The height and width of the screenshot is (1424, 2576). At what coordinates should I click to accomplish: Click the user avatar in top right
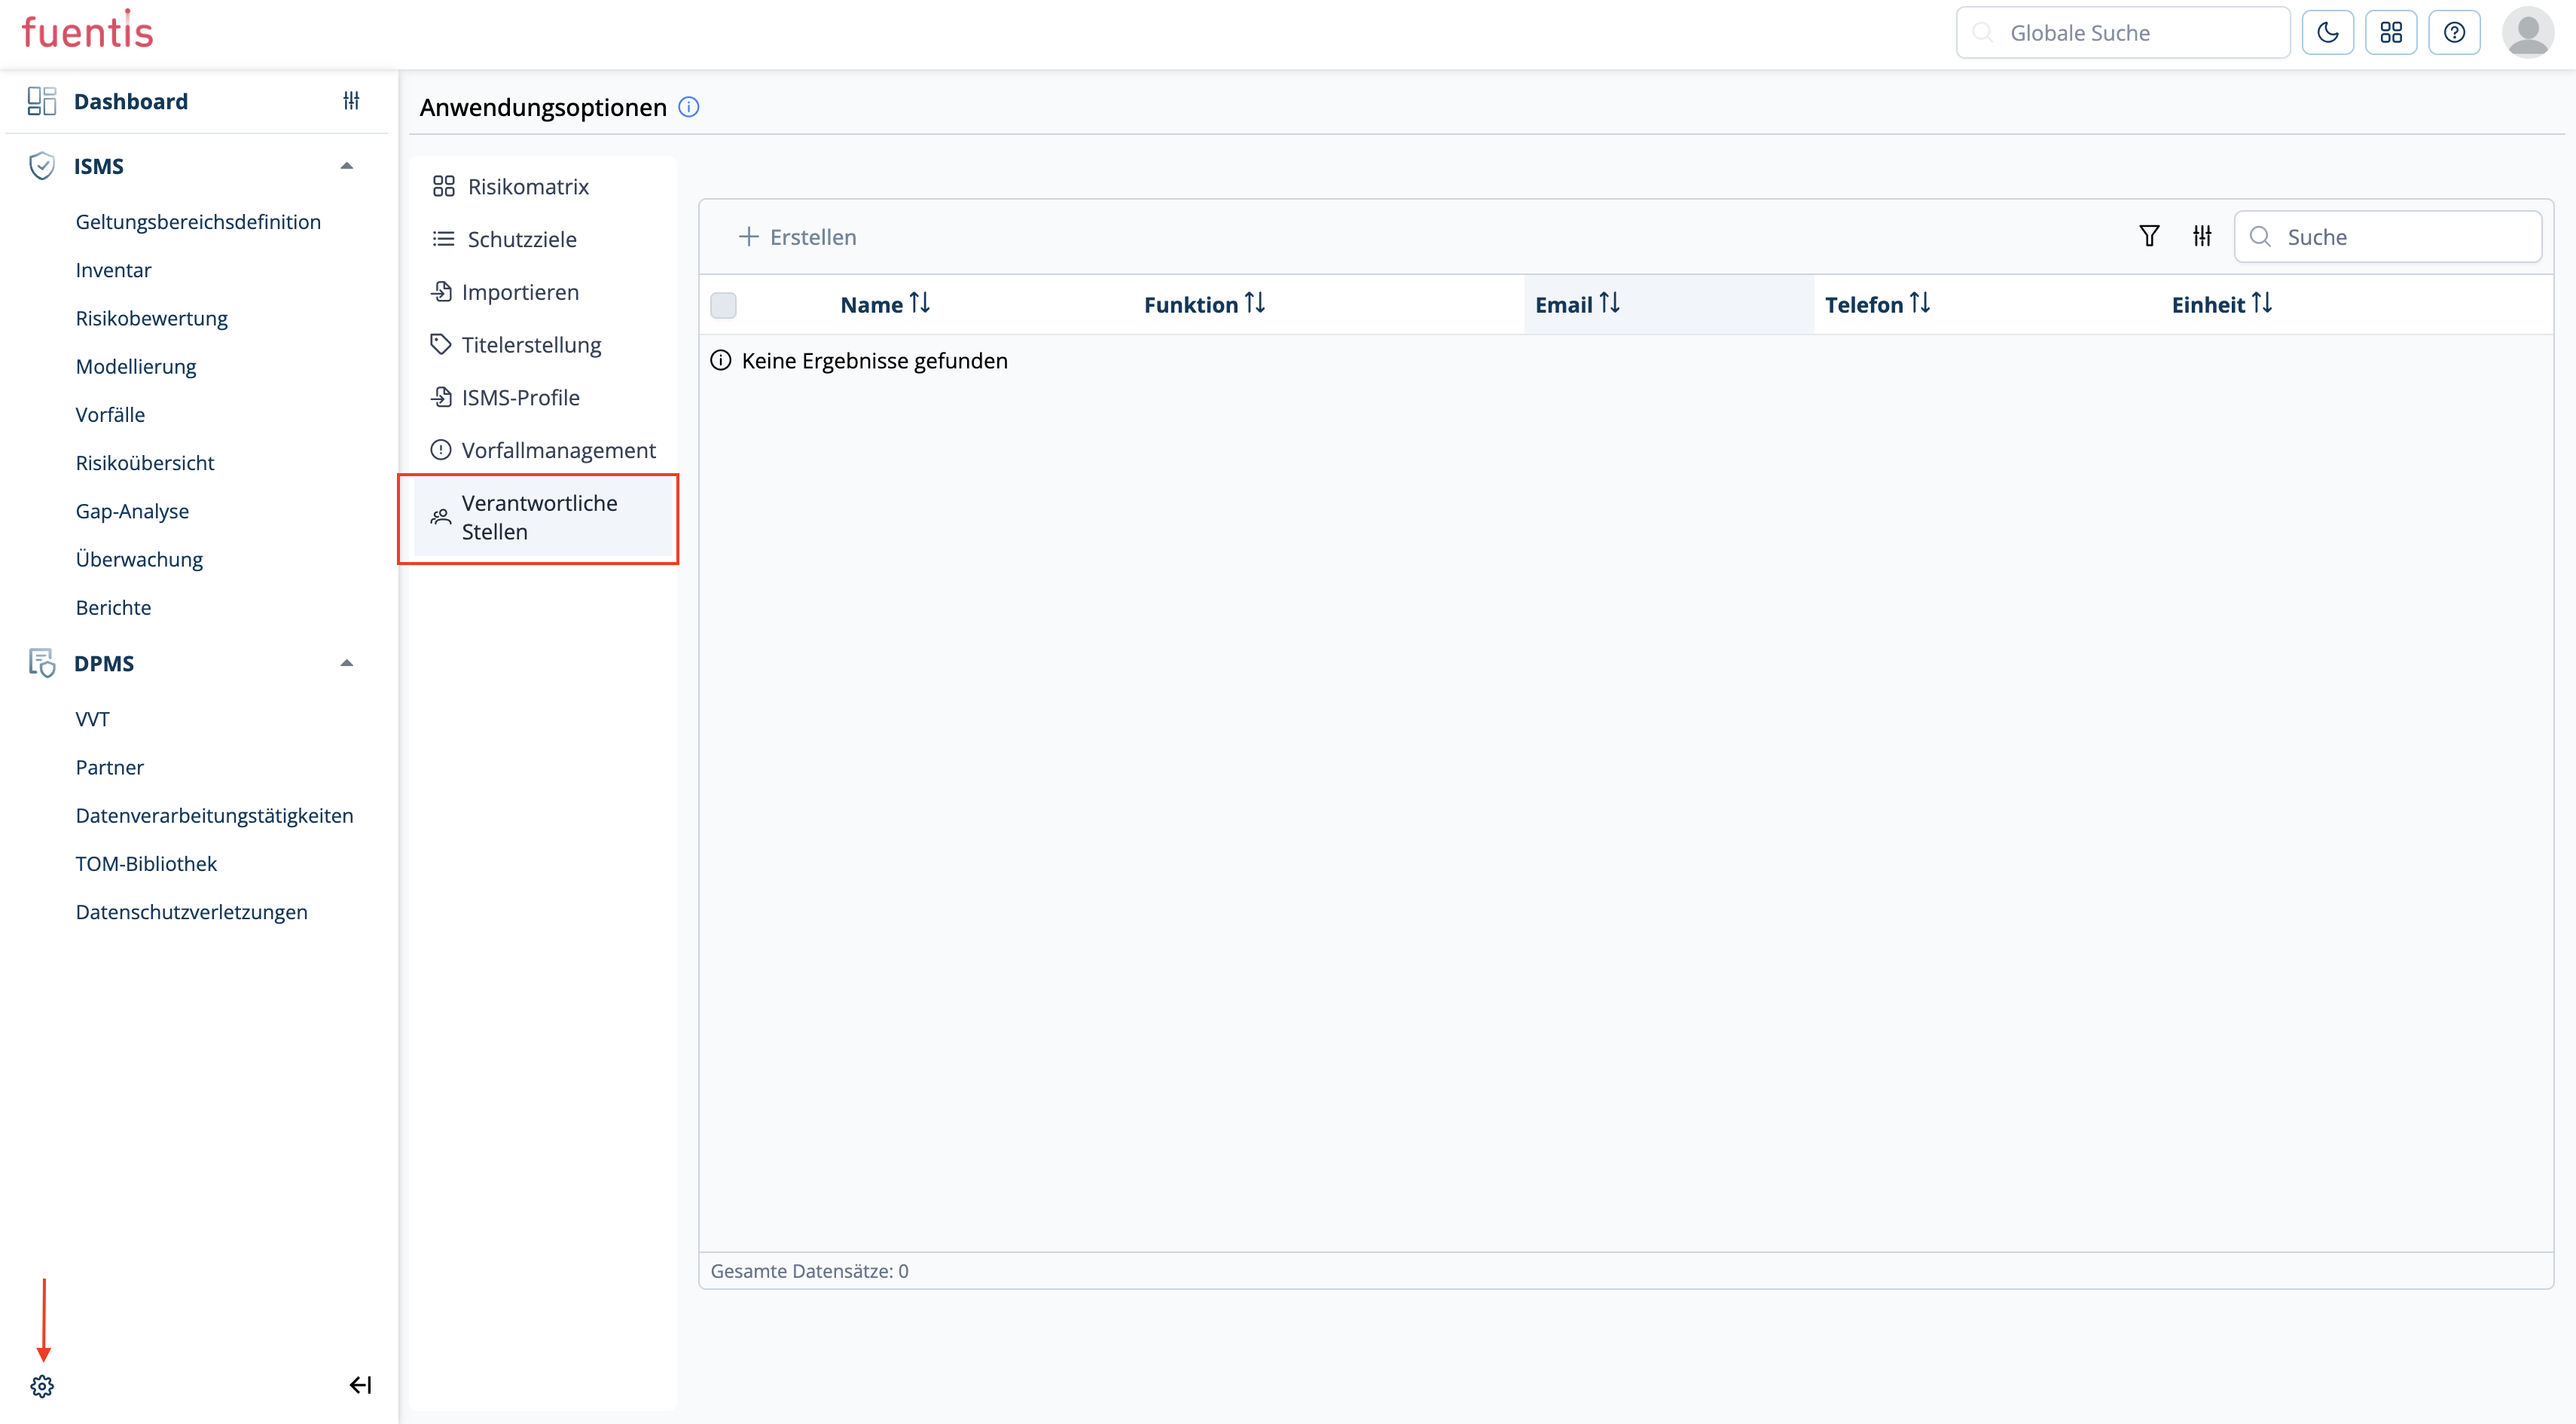coord(2527,33)
